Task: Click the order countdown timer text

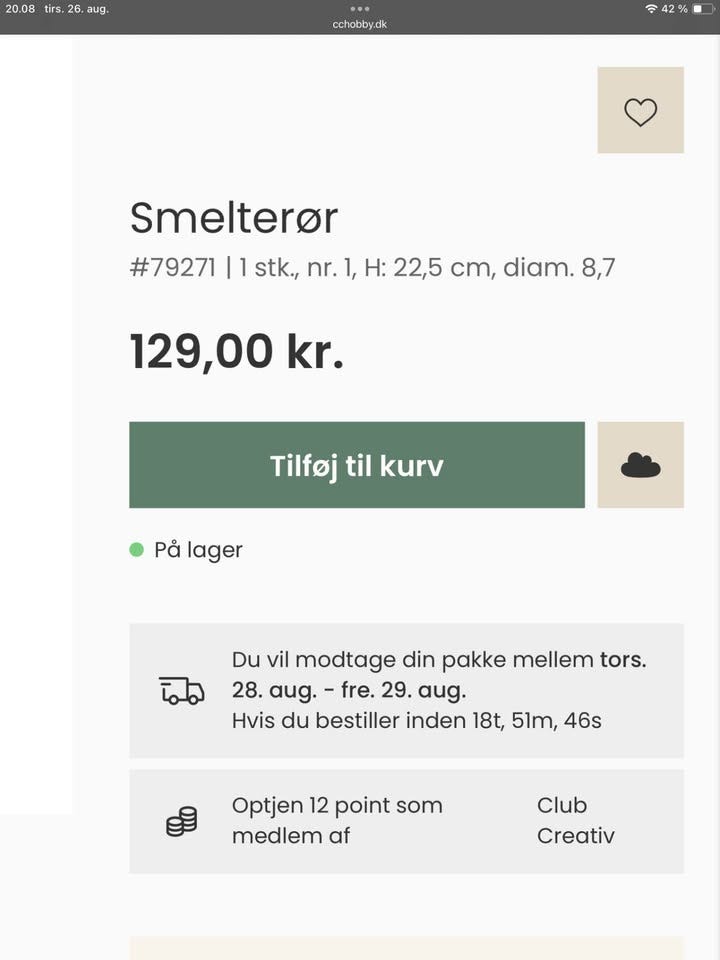Action: (416, 720)
